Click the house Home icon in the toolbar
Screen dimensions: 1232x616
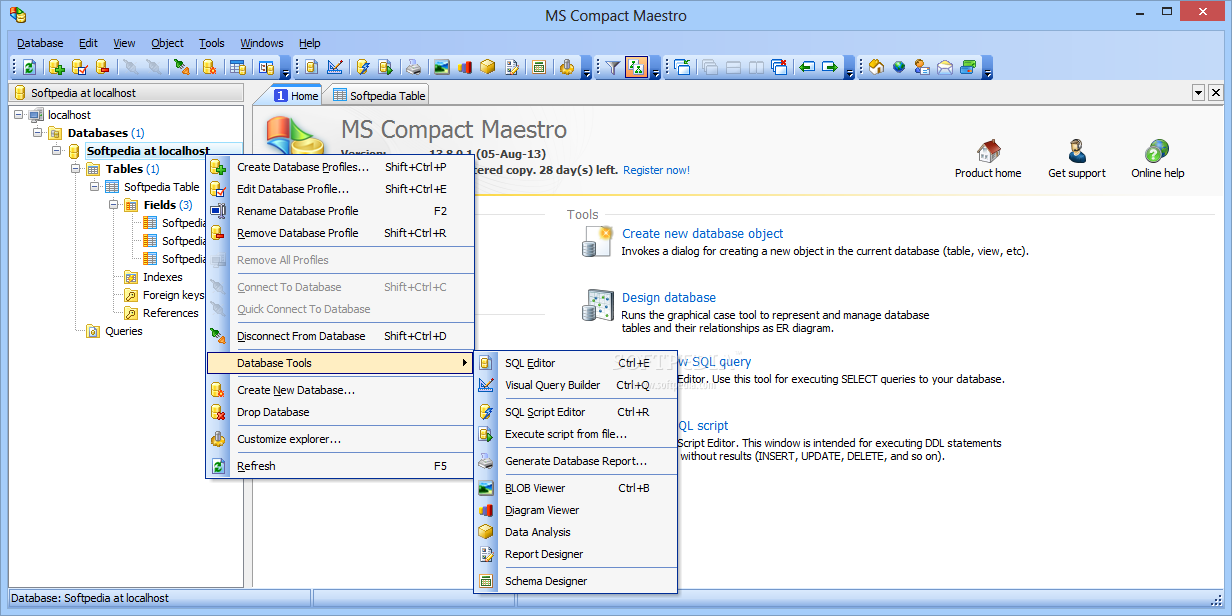tap(876, 67)
